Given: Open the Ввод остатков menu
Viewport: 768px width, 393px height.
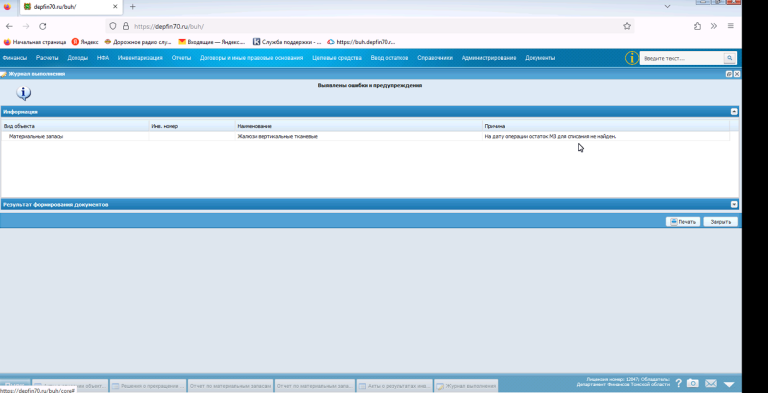Looking at the screenshot, I should click(x=389, y=58).
